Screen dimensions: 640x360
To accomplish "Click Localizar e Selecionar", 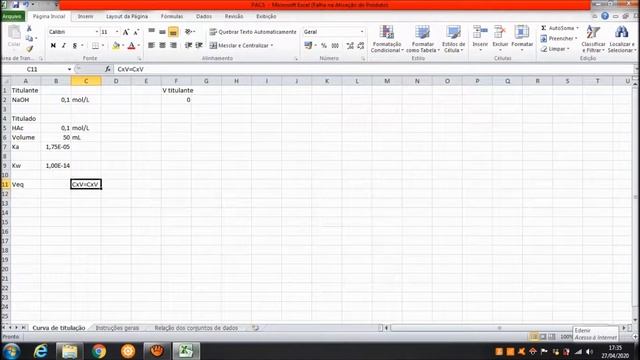I will click(x=621, y=39).
